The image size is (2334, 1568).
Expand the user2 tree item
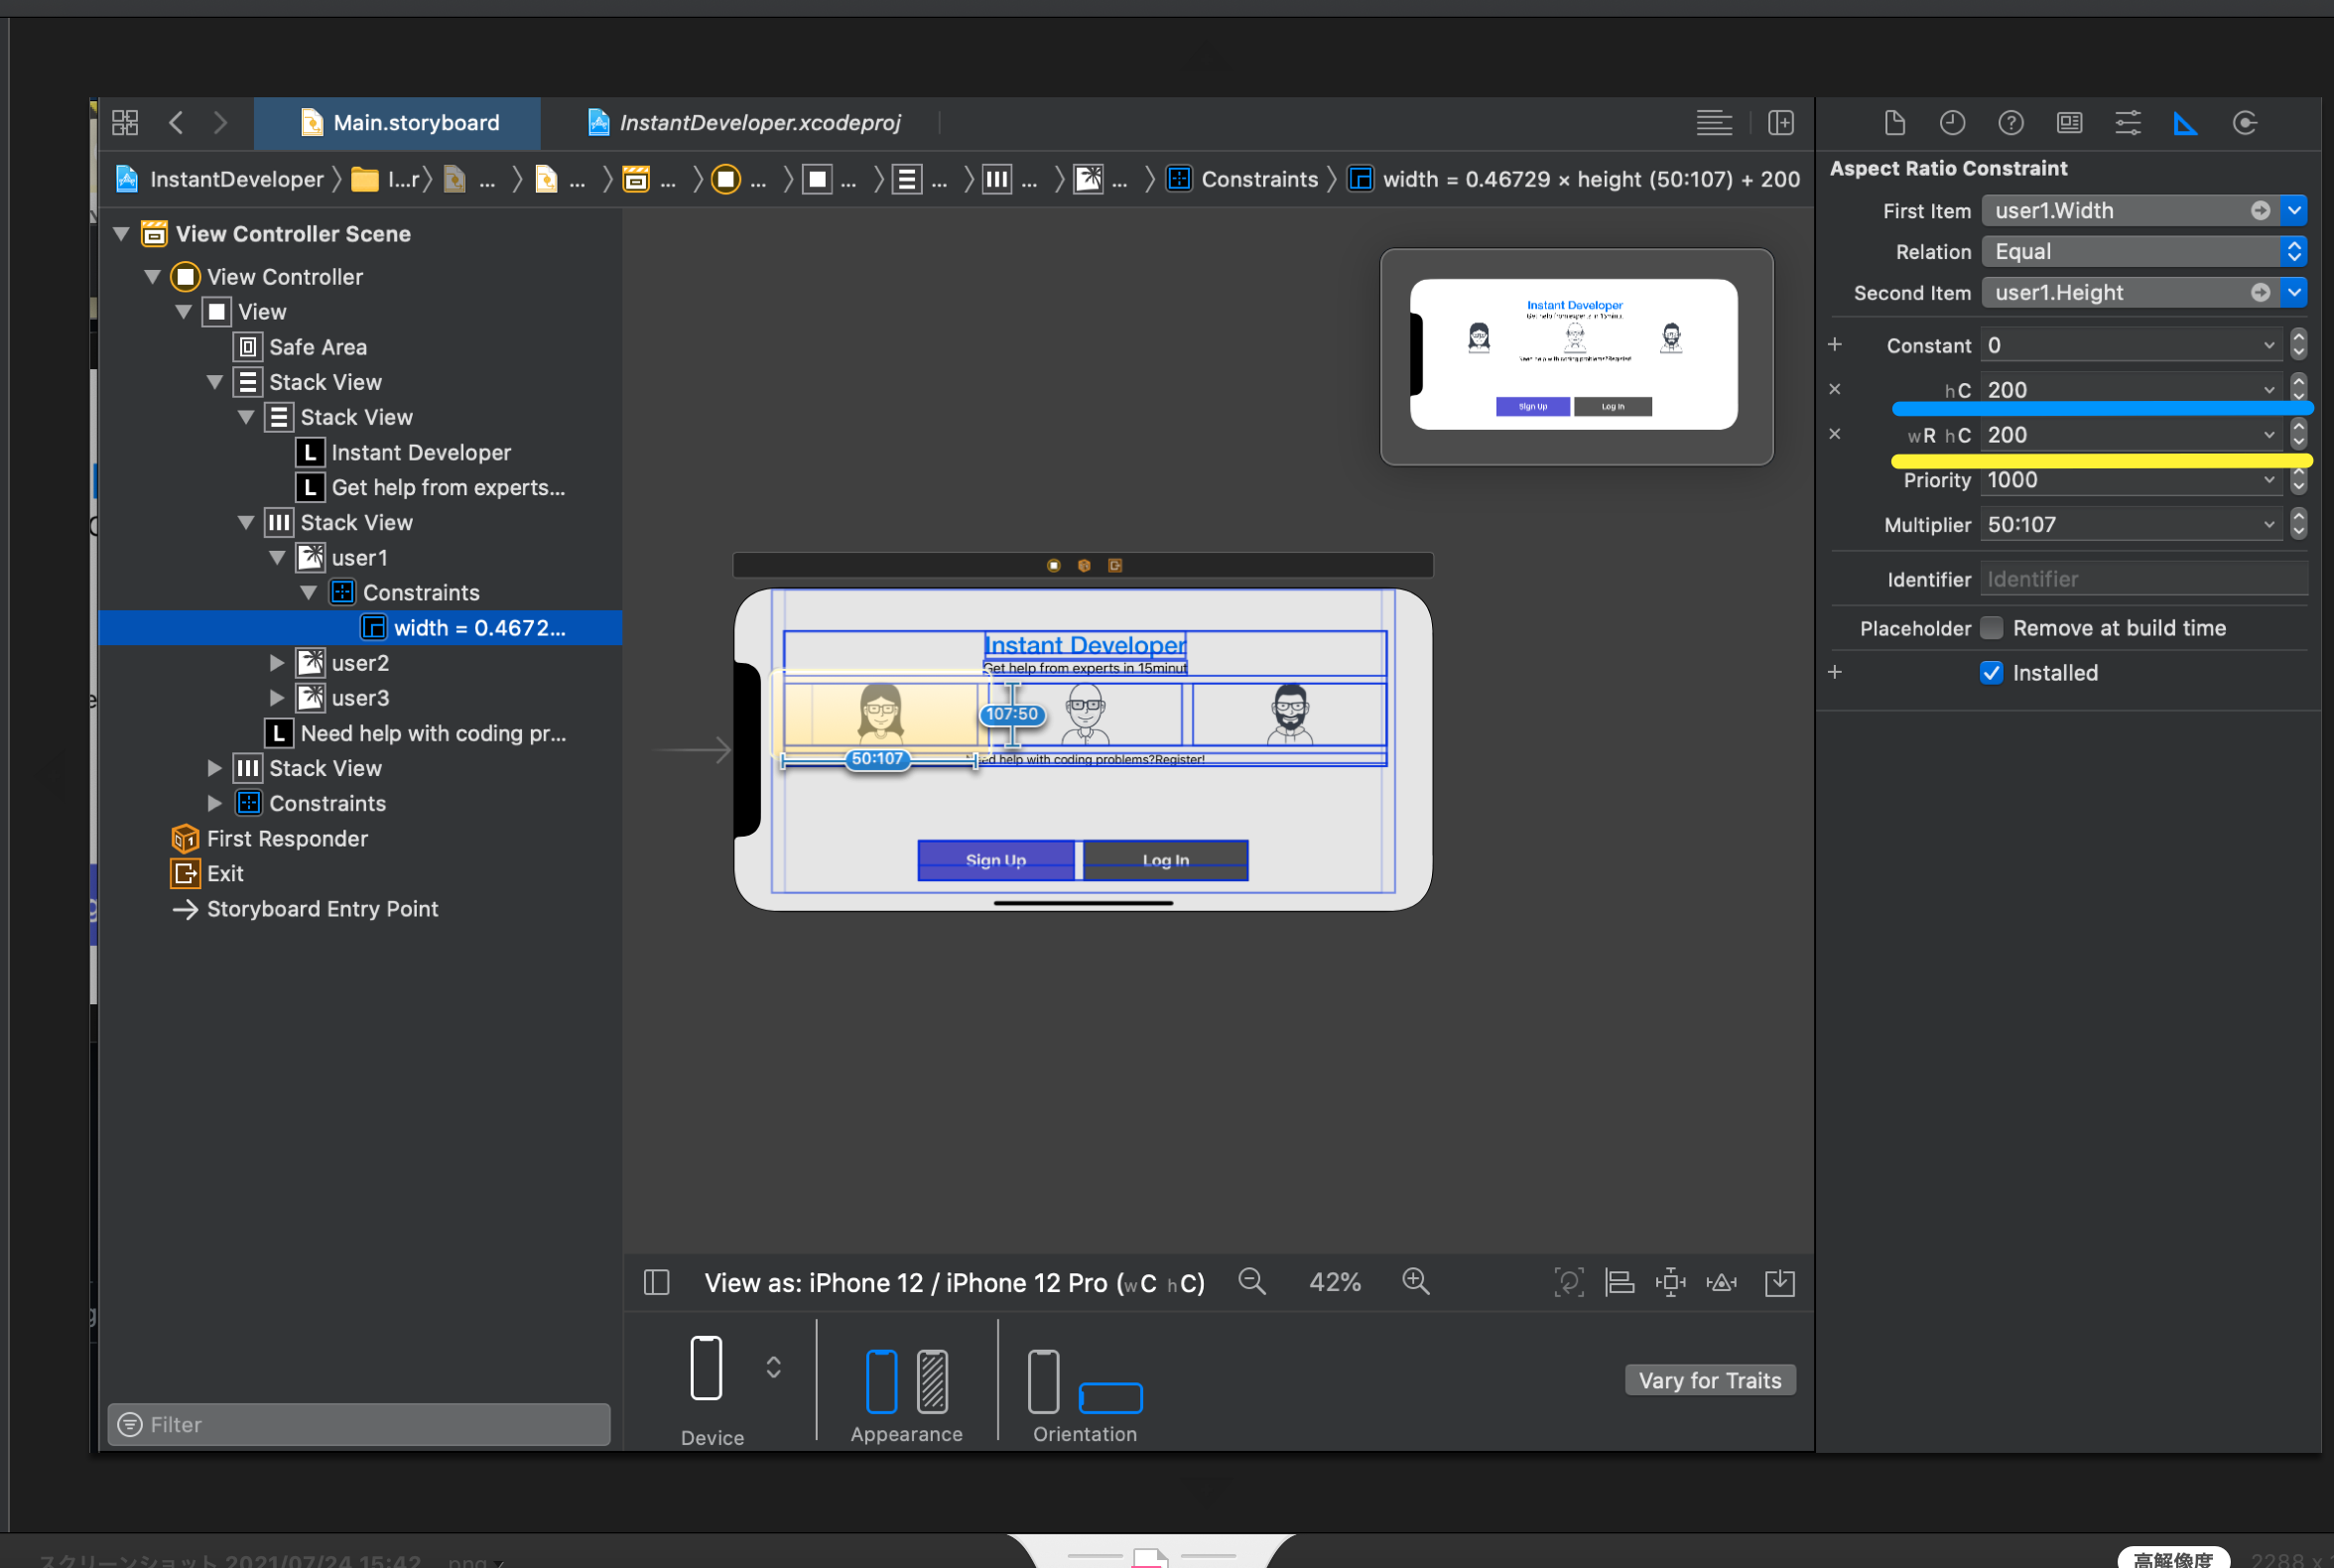[277, 662]
